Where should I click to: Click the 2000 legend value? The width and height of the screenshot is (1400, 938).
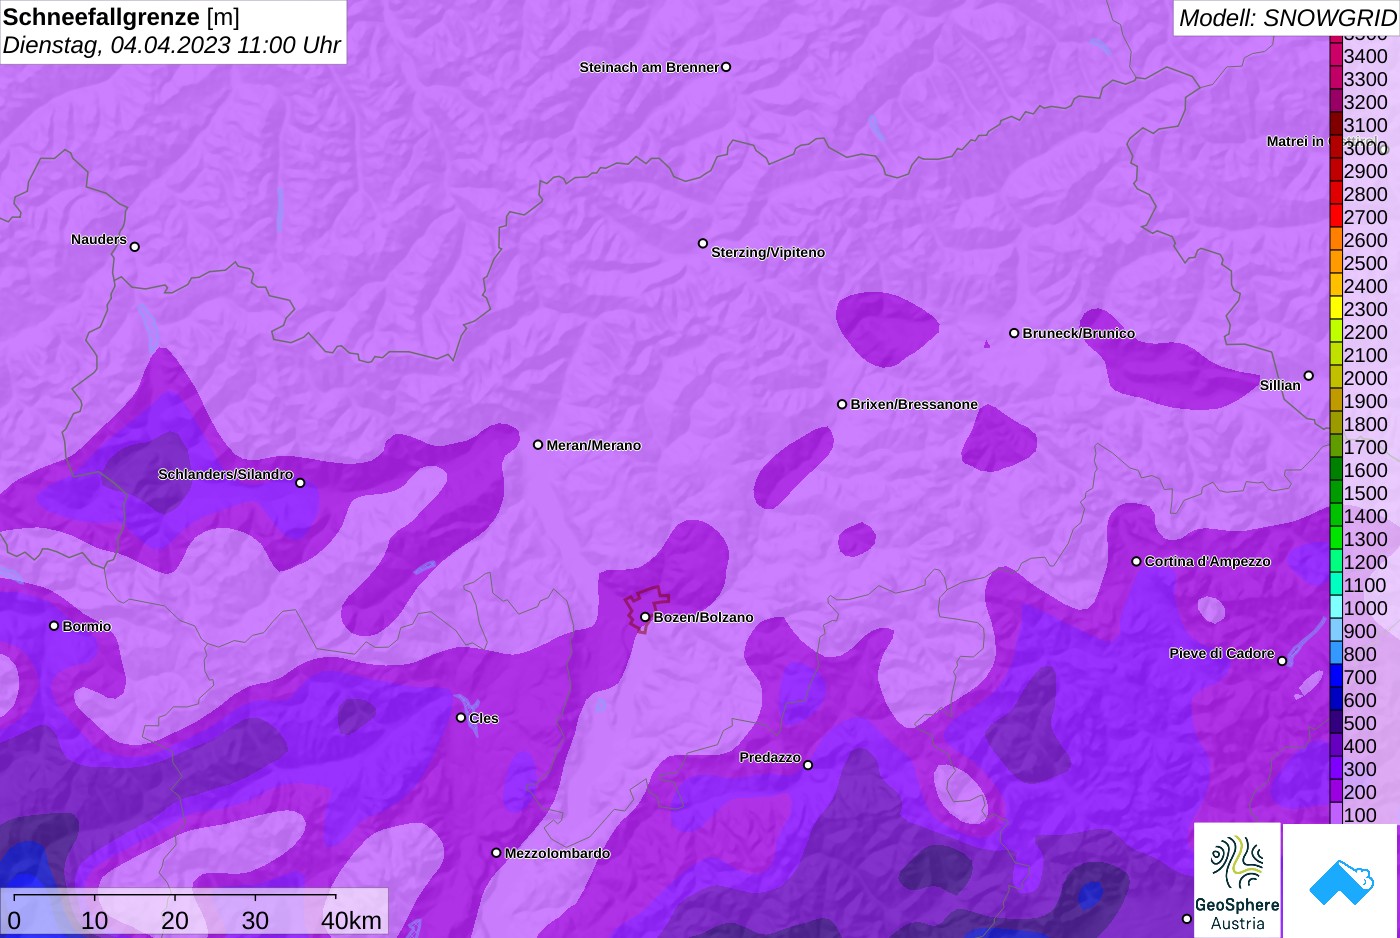click(1365, 378)
